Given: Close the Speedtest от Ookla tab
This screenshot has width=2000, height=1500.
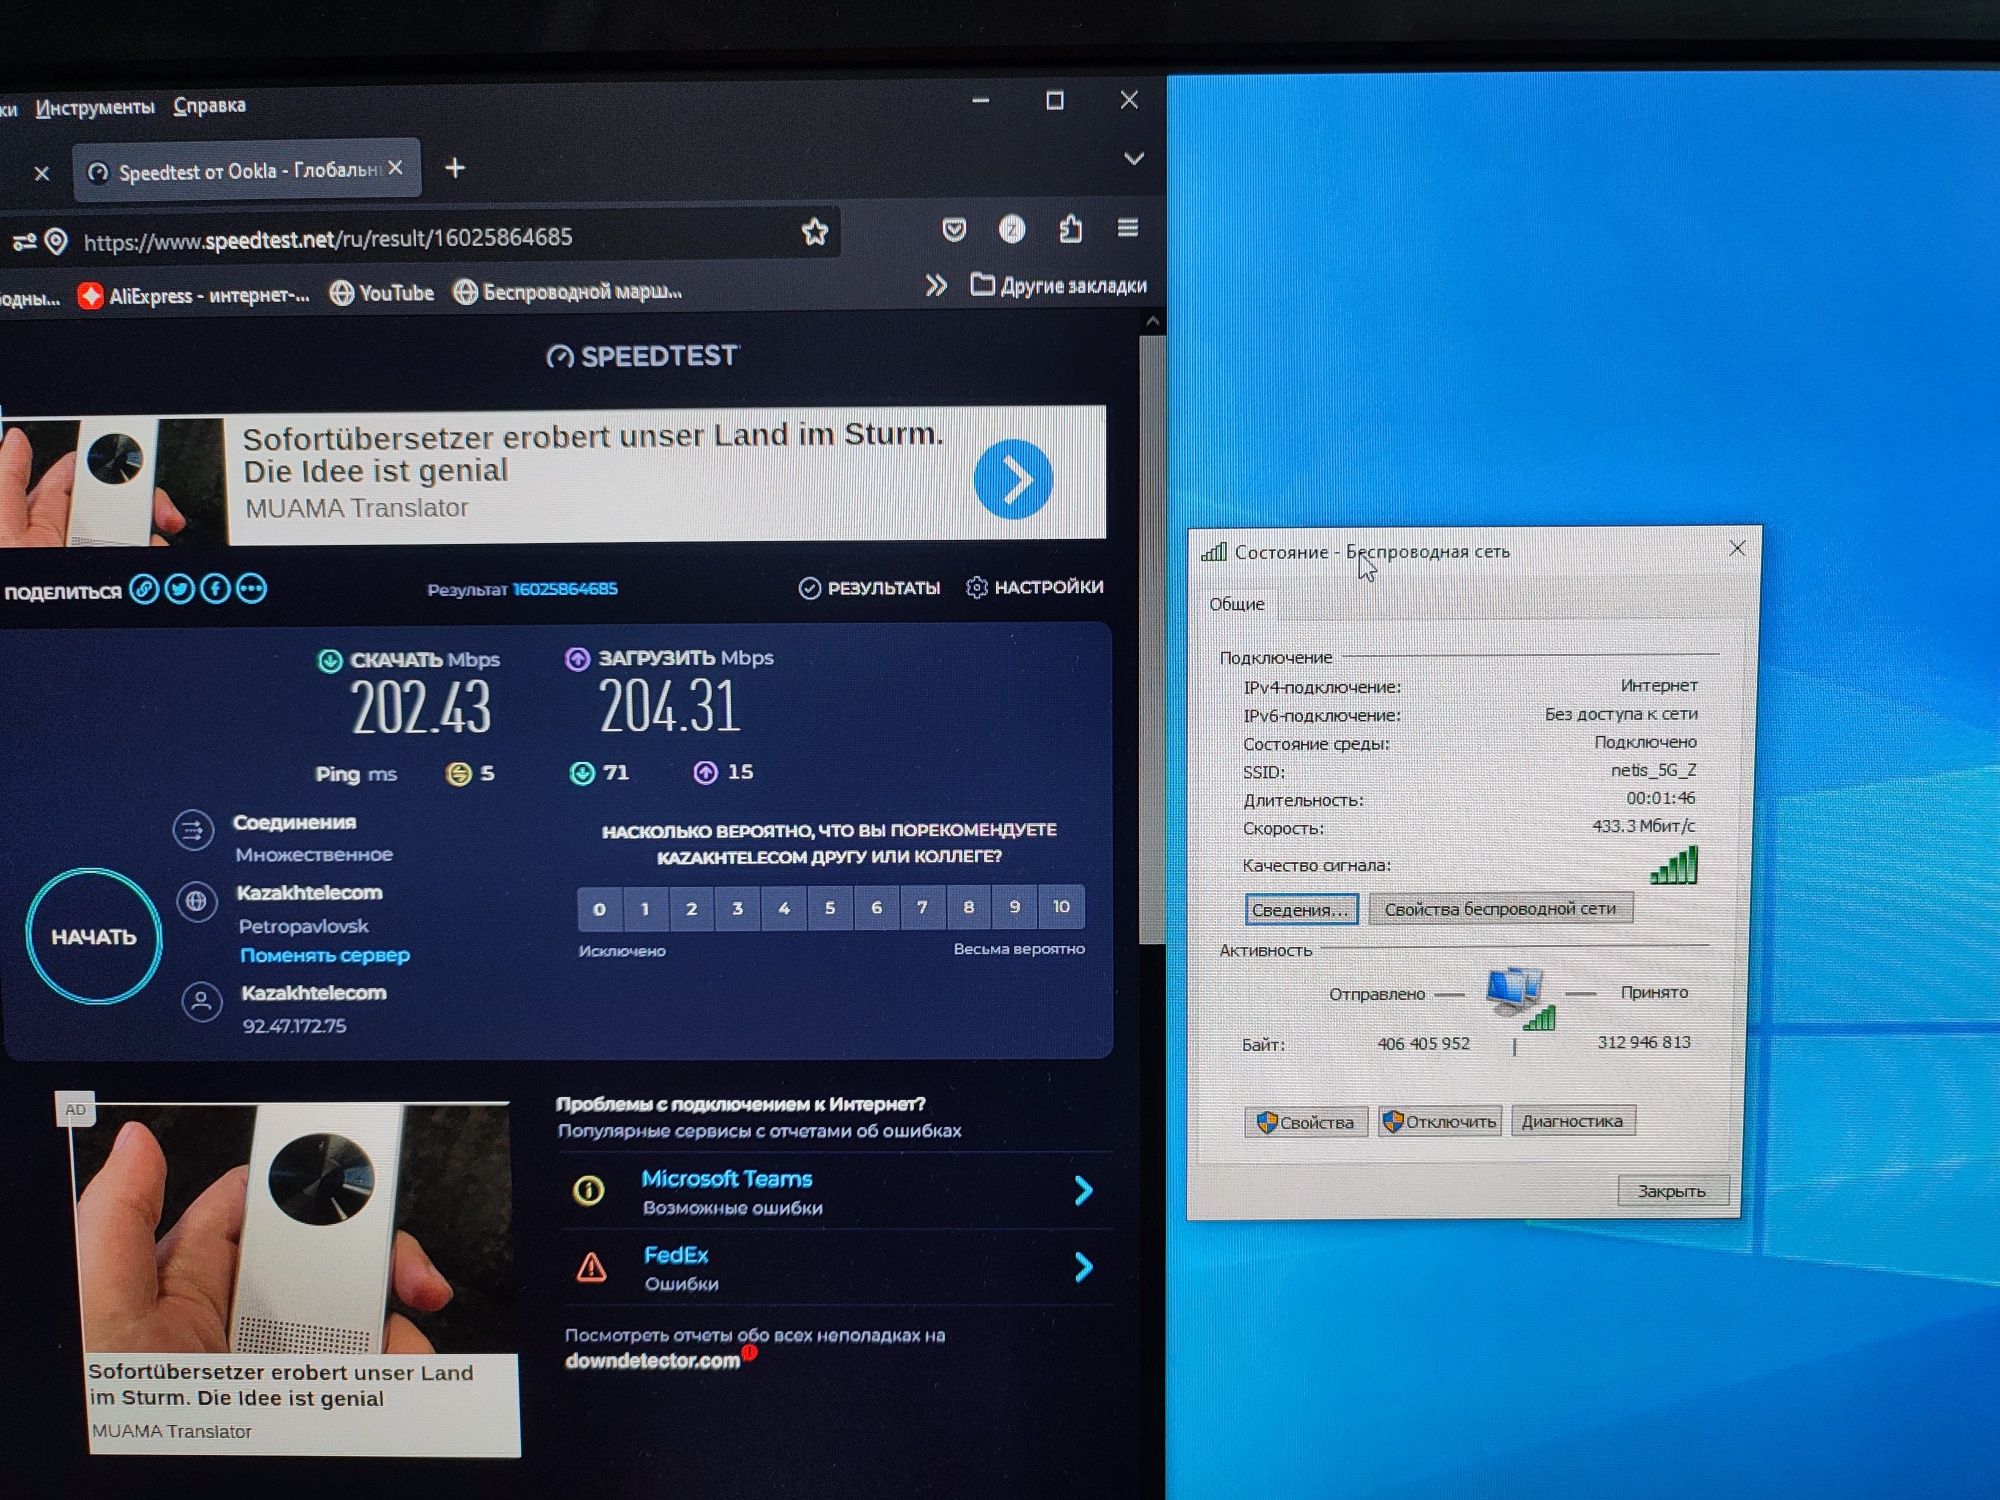Looking at the screenshot, I should [x=396, y=168].
